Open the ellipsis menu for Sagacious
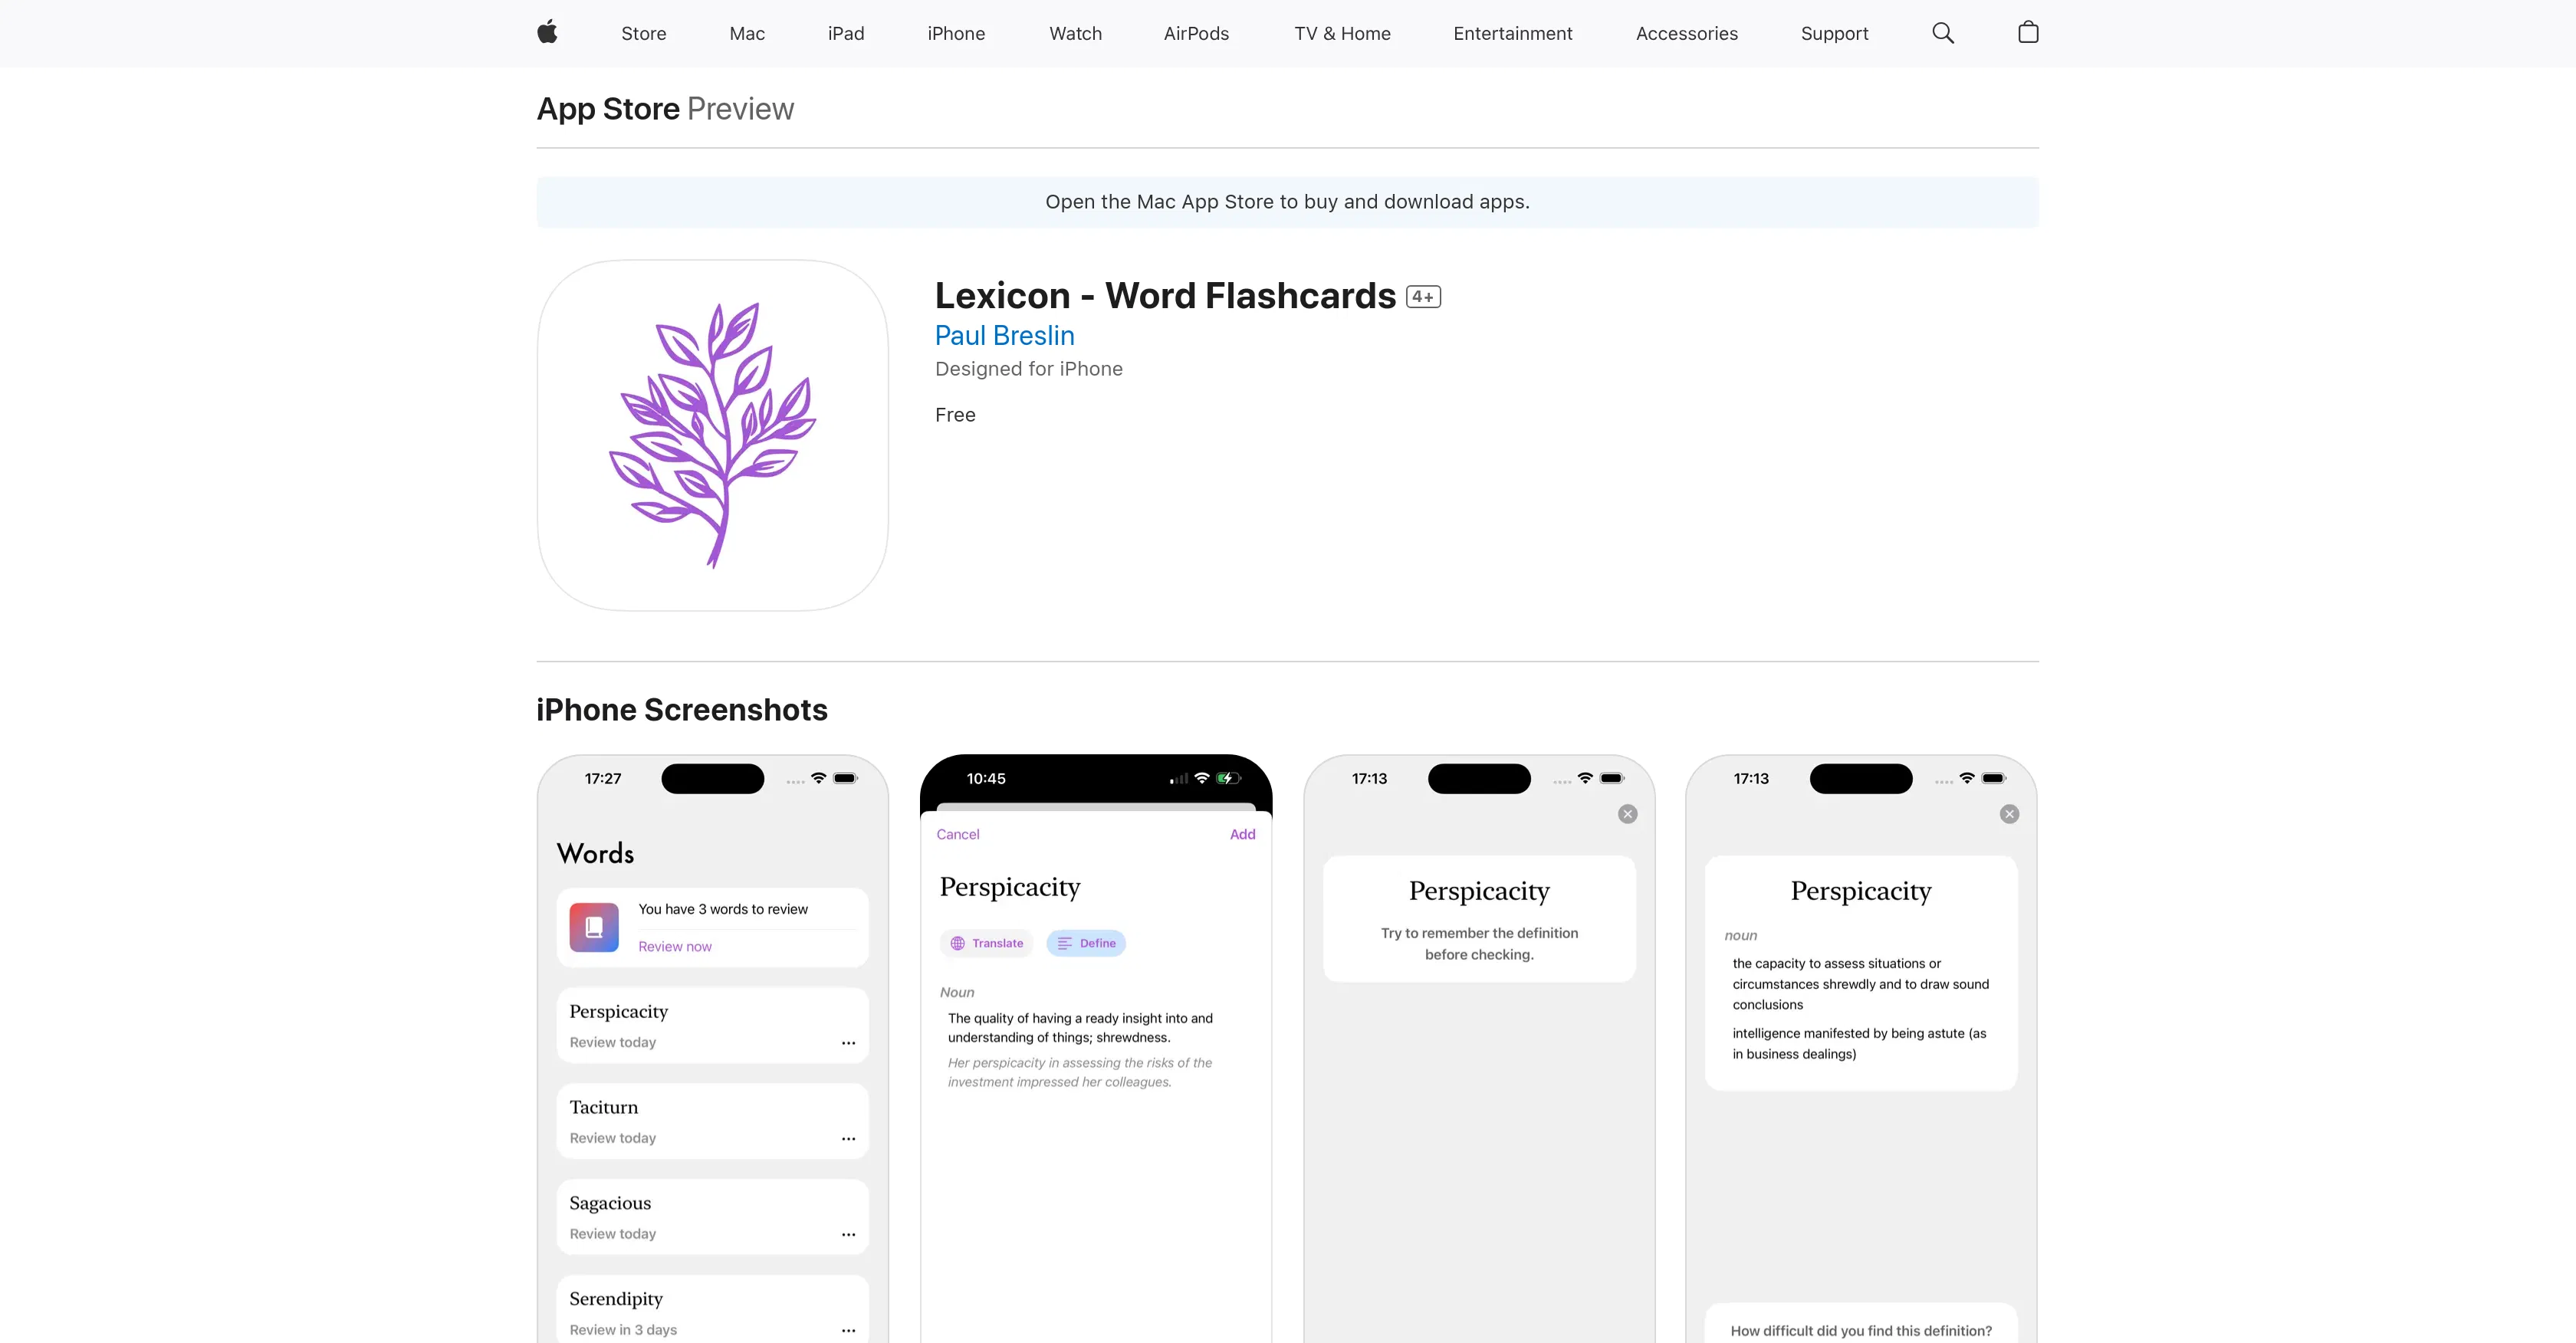2576x1343 pixels. point(849,1234)
